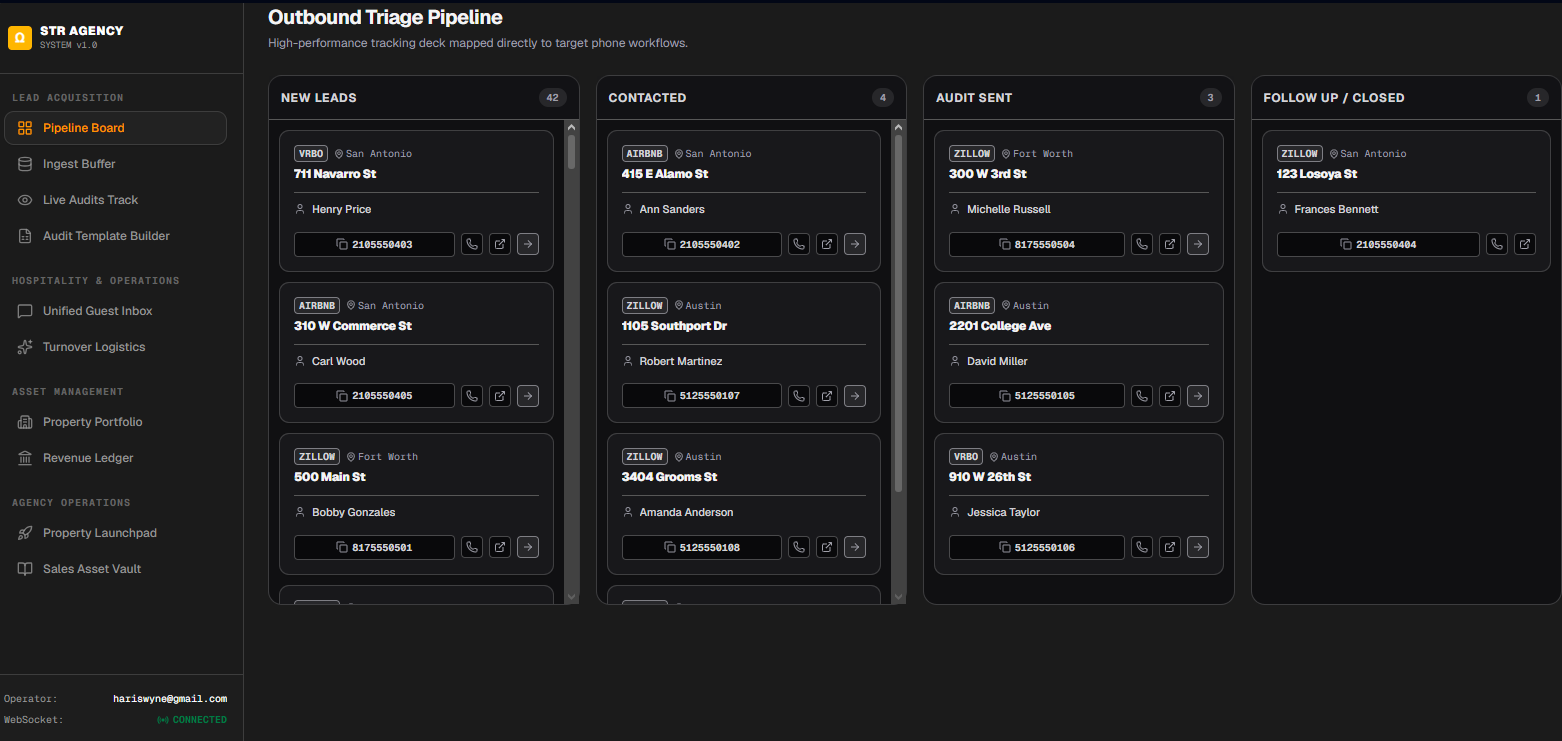Image resolution: width=1562 pixels, height=741 pixels.
Task: Advance Jessica Taylor card with arrow
Action: pos(1198,547)
